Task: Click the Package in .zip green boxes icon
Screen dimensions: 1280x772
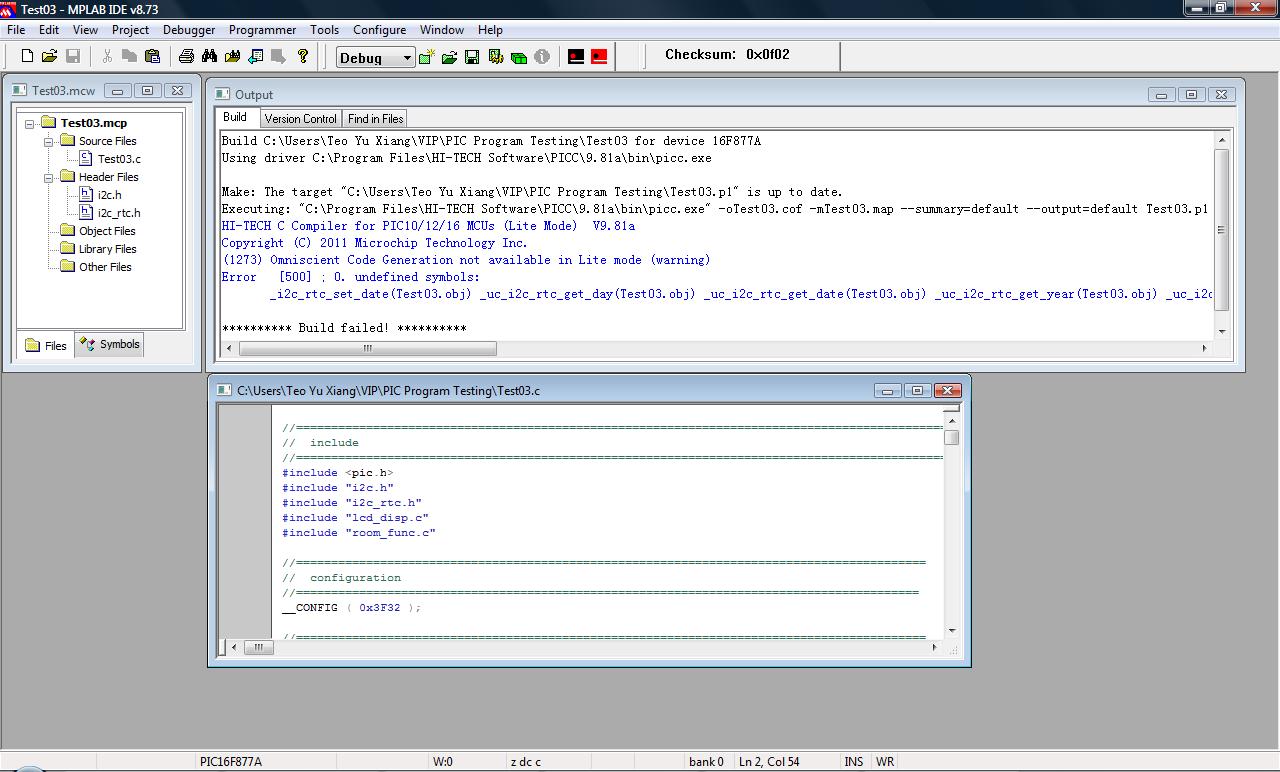Action: point(519,57)
